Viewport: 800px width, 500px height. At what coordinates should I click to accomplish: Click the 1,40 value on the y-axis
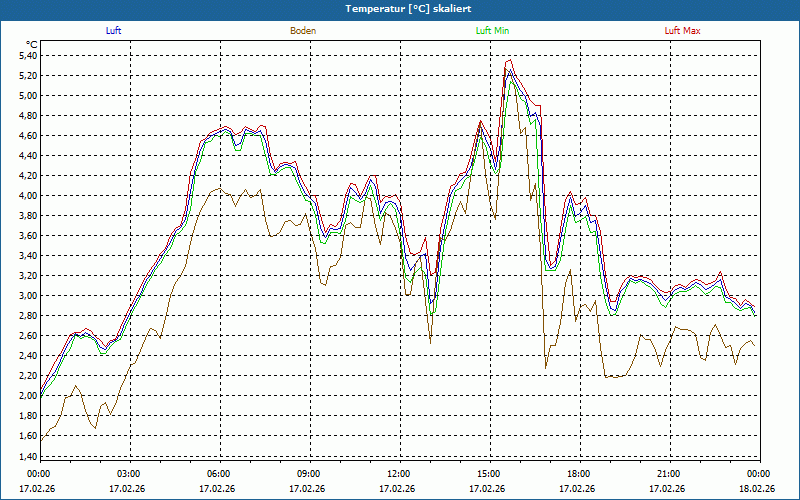(28, 456)
